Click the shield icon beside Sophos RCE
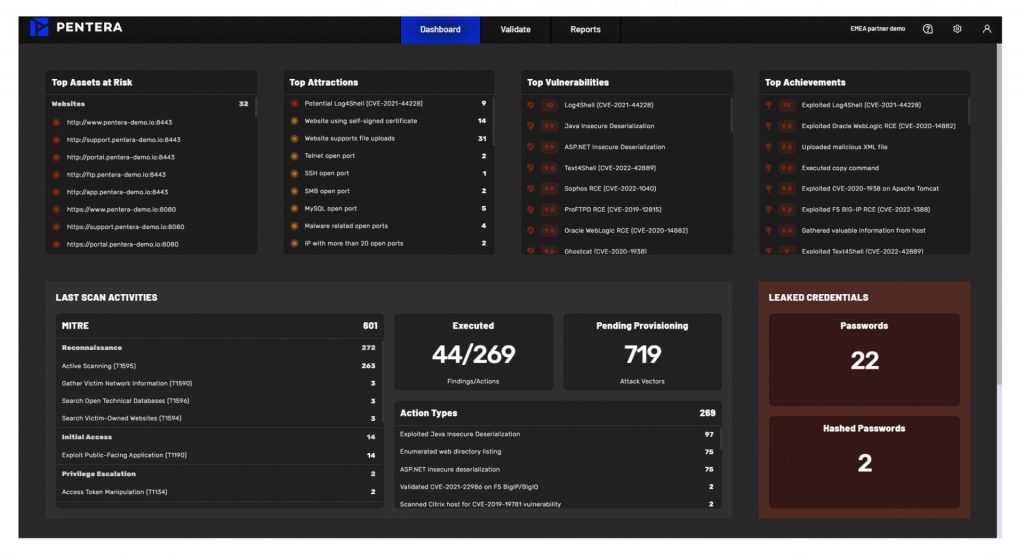Screen dimensions: 1024x556 (531, 189)
